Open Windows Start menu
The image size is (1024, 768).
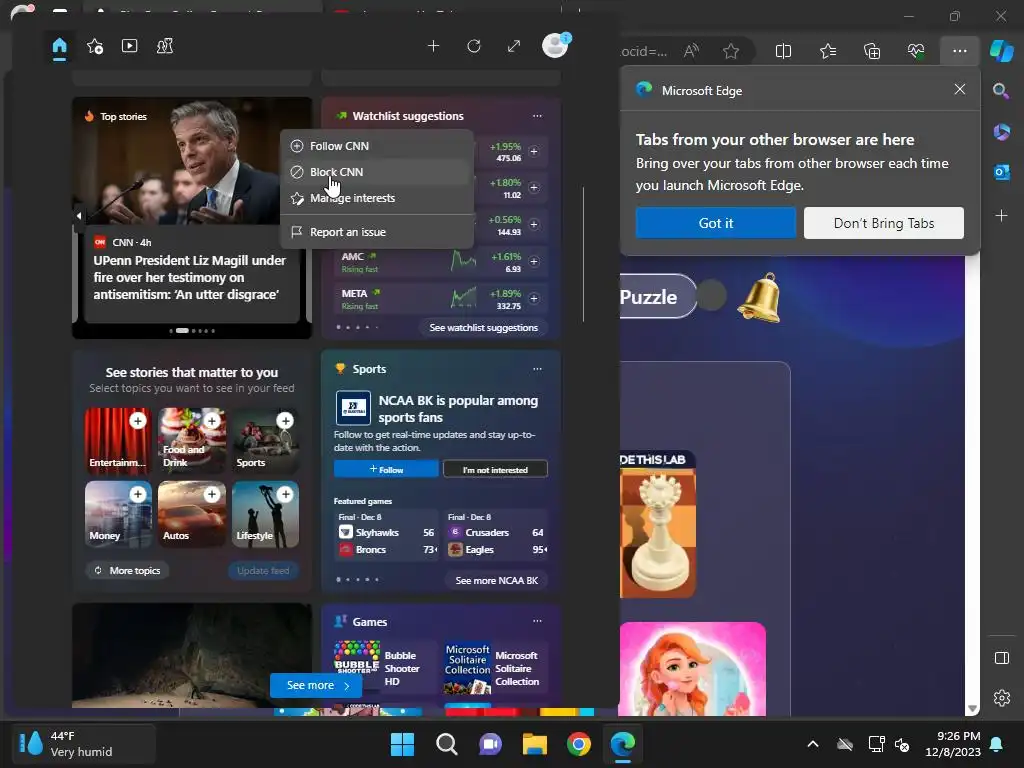(x=402, y=744)
